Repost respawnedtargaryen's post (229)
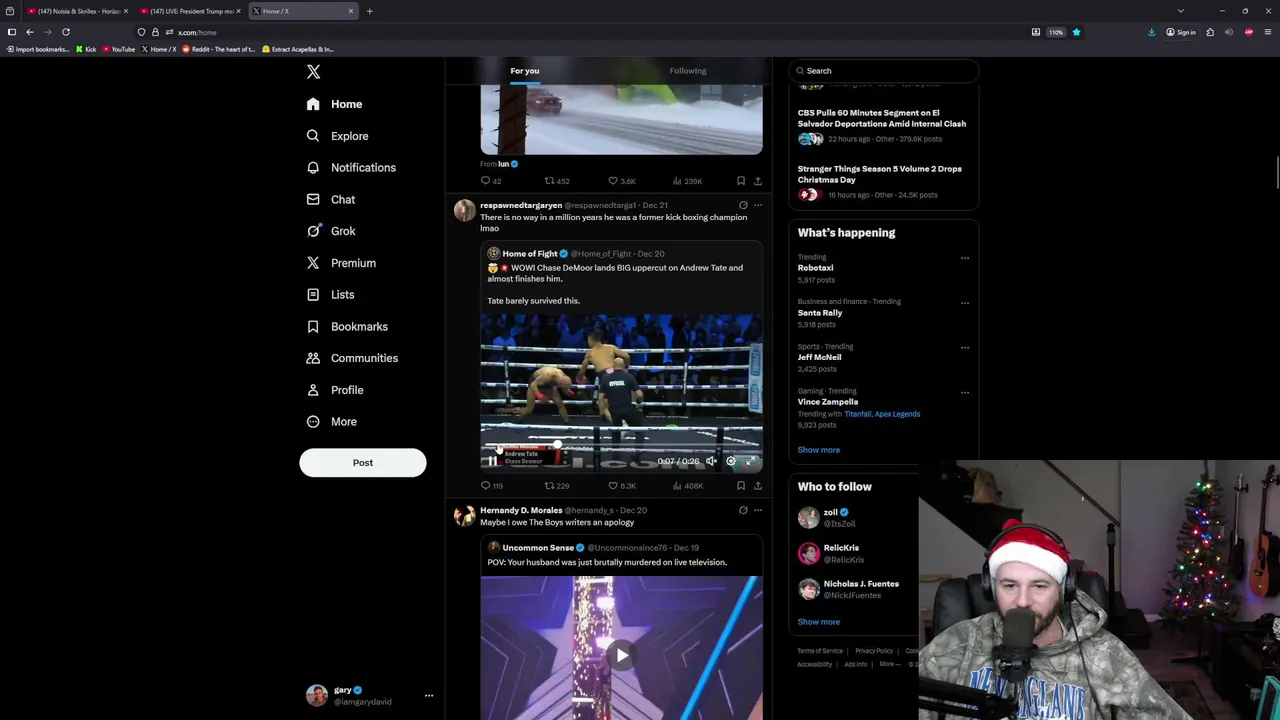The width and height of the screenshot is (1280, 720). click(557, 486)
